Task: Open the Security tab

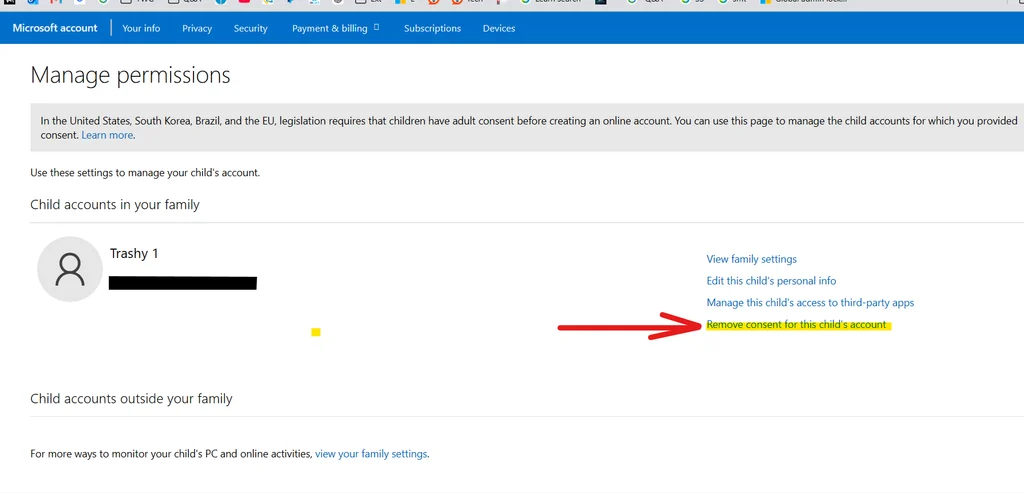Action: click(x=251, y=28)
